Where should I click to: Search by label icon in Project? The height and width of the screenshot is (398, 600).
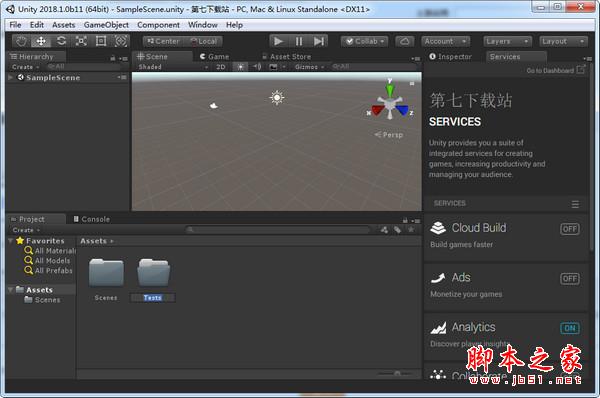click(398, 230)
